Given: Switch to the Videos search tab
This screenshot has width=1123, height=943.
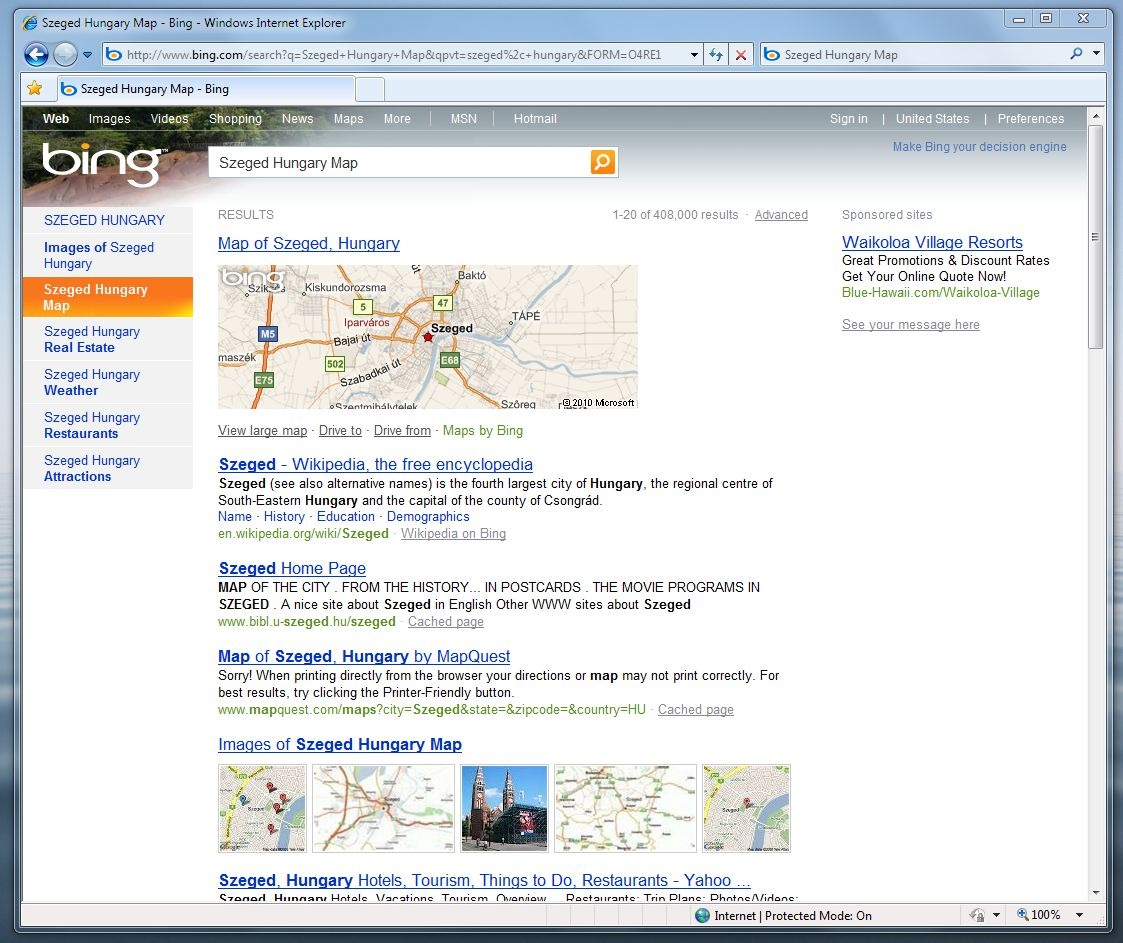Looking at the screenshot, I should pos(169,119).
